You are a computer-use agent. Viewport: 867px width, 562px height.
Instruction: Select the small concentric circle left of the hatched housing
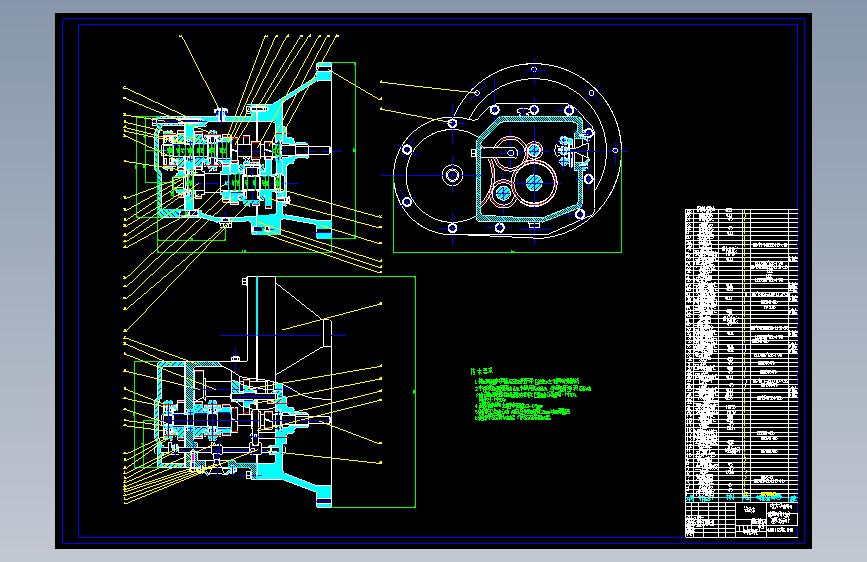tap(452, 176)
